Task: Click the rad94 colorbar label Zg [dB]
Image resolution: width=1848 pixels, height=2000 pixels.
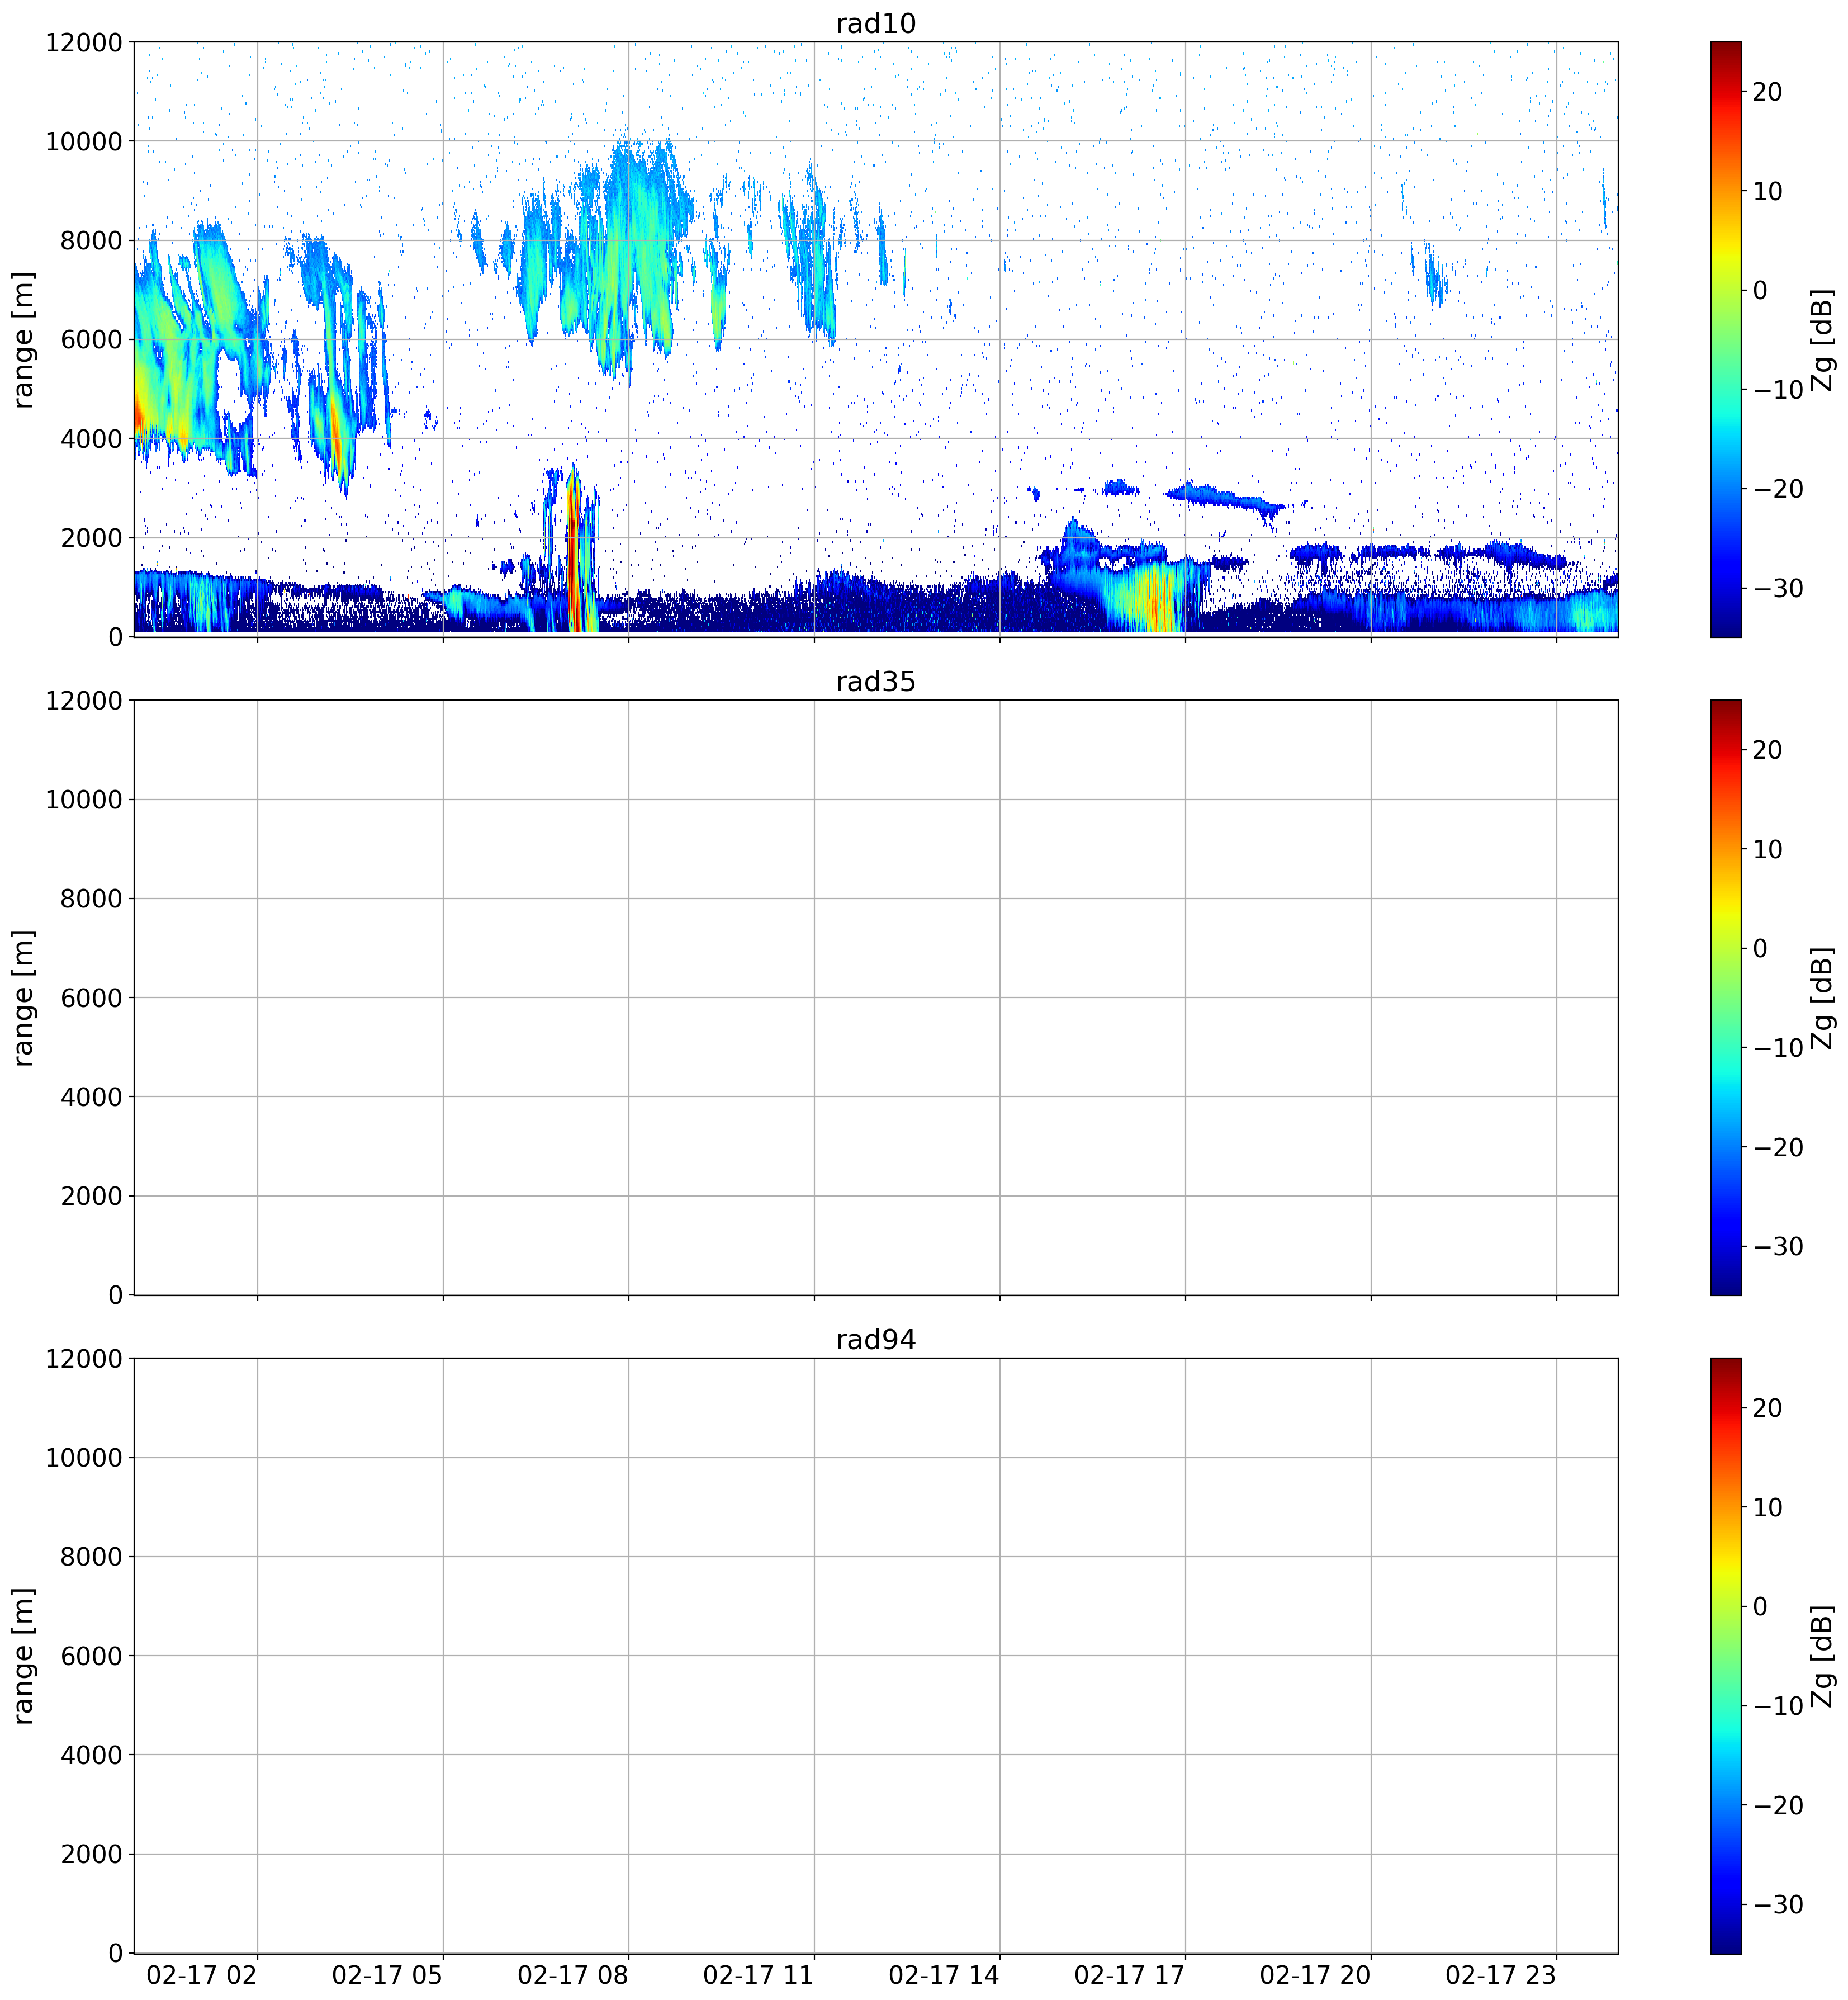Action: click(x=1823, y=1655)
